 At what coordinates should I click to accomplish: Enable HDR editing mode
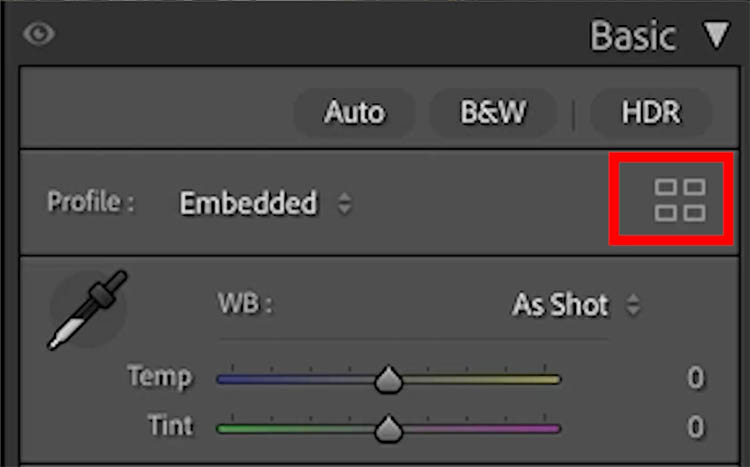click(x=651, y=113)
